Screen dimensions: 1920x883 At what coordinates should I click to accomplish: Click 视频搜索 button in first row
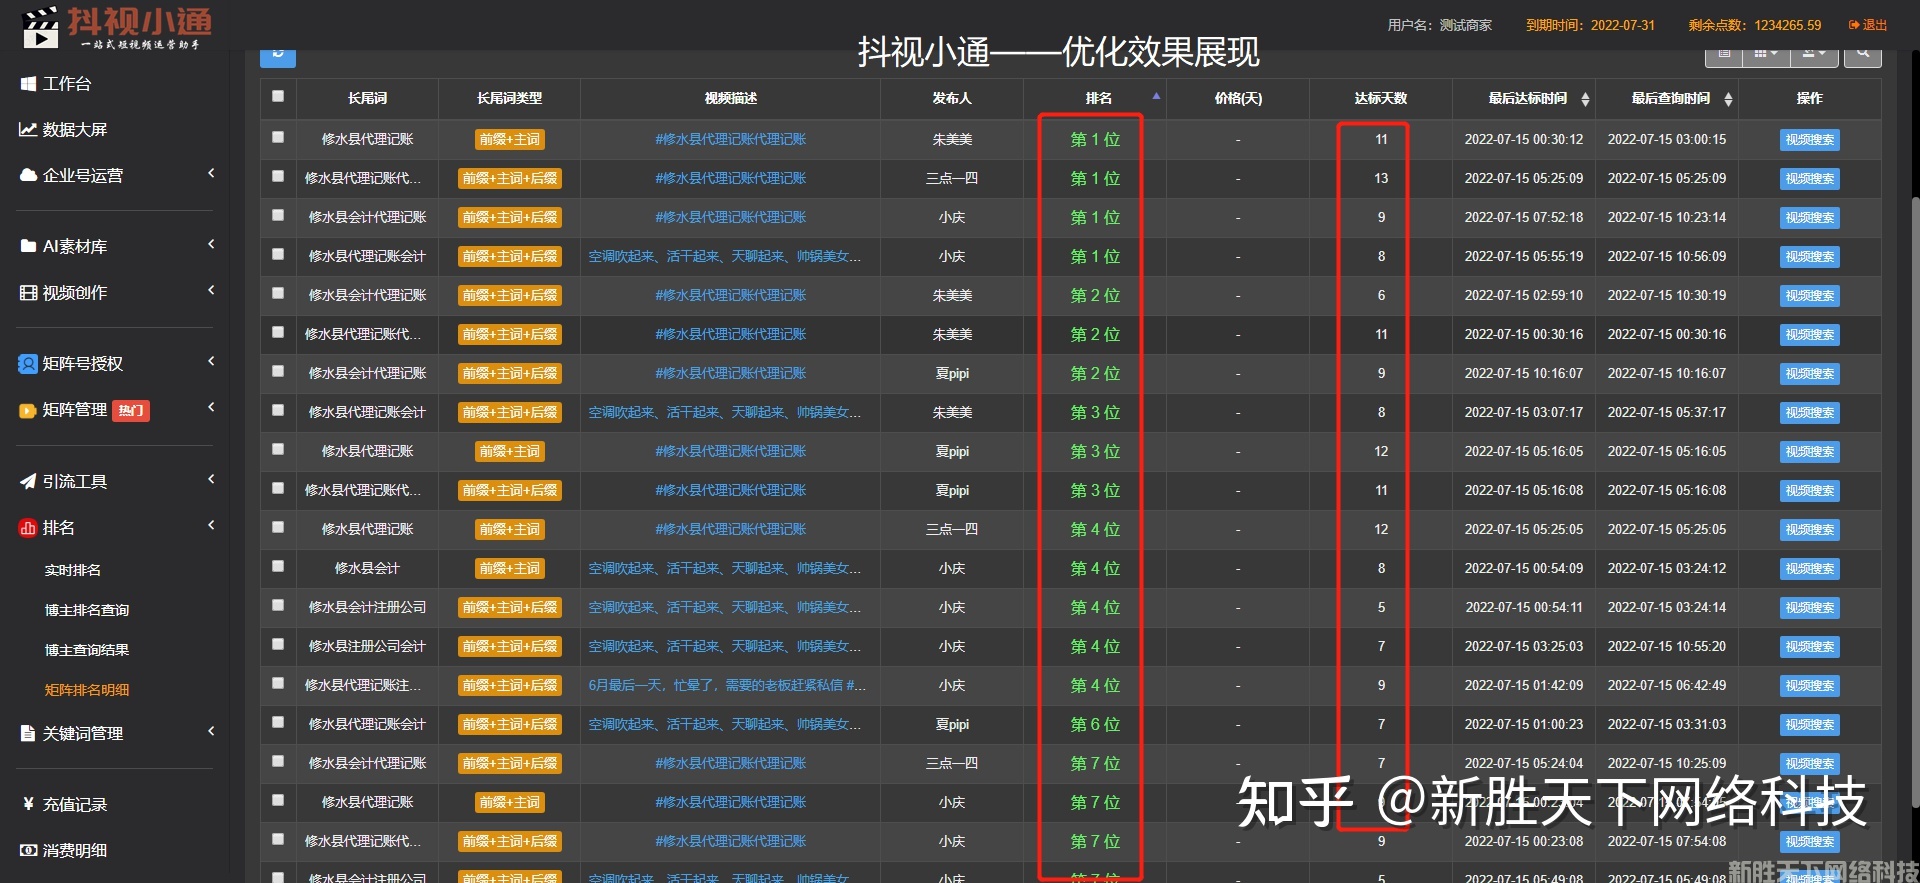(x=1809, y=140)
